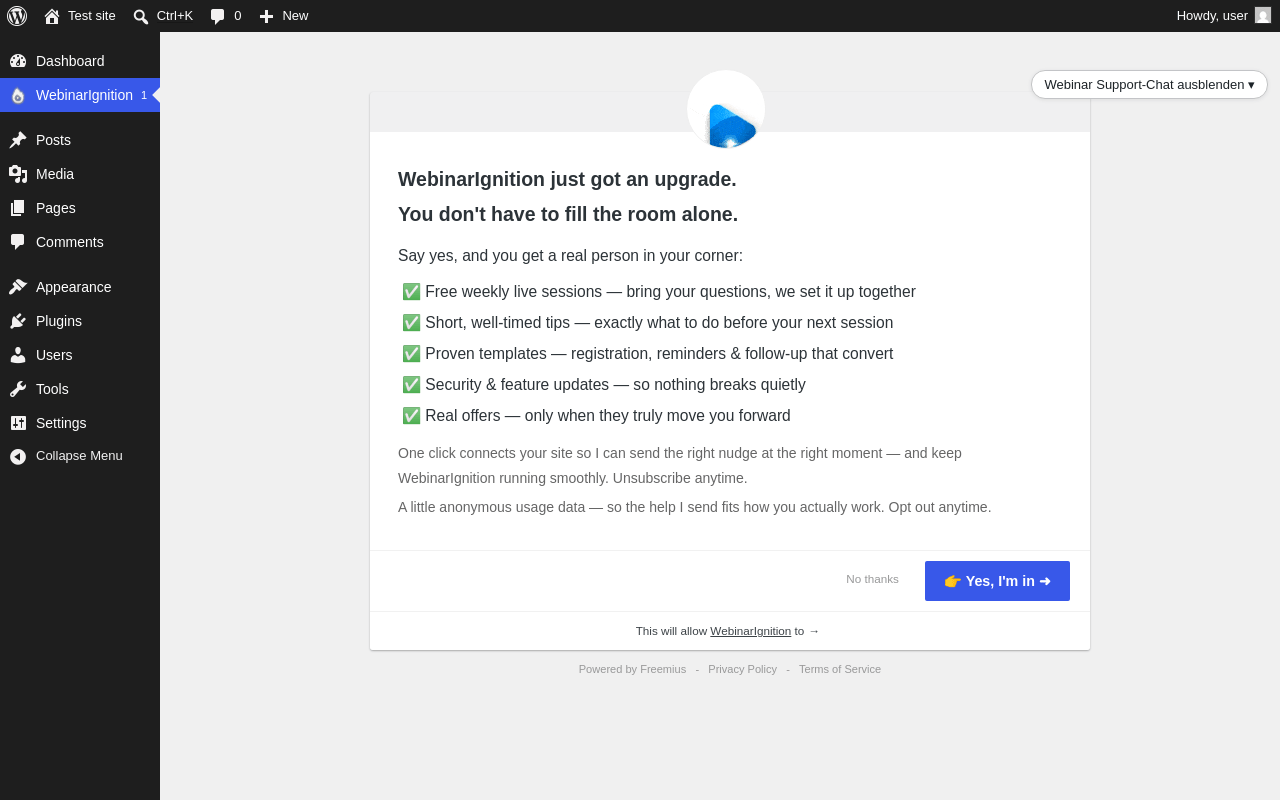Click the Posts pushpin icon
This screenshot has height=800, width=1280.
coord(18,140)
